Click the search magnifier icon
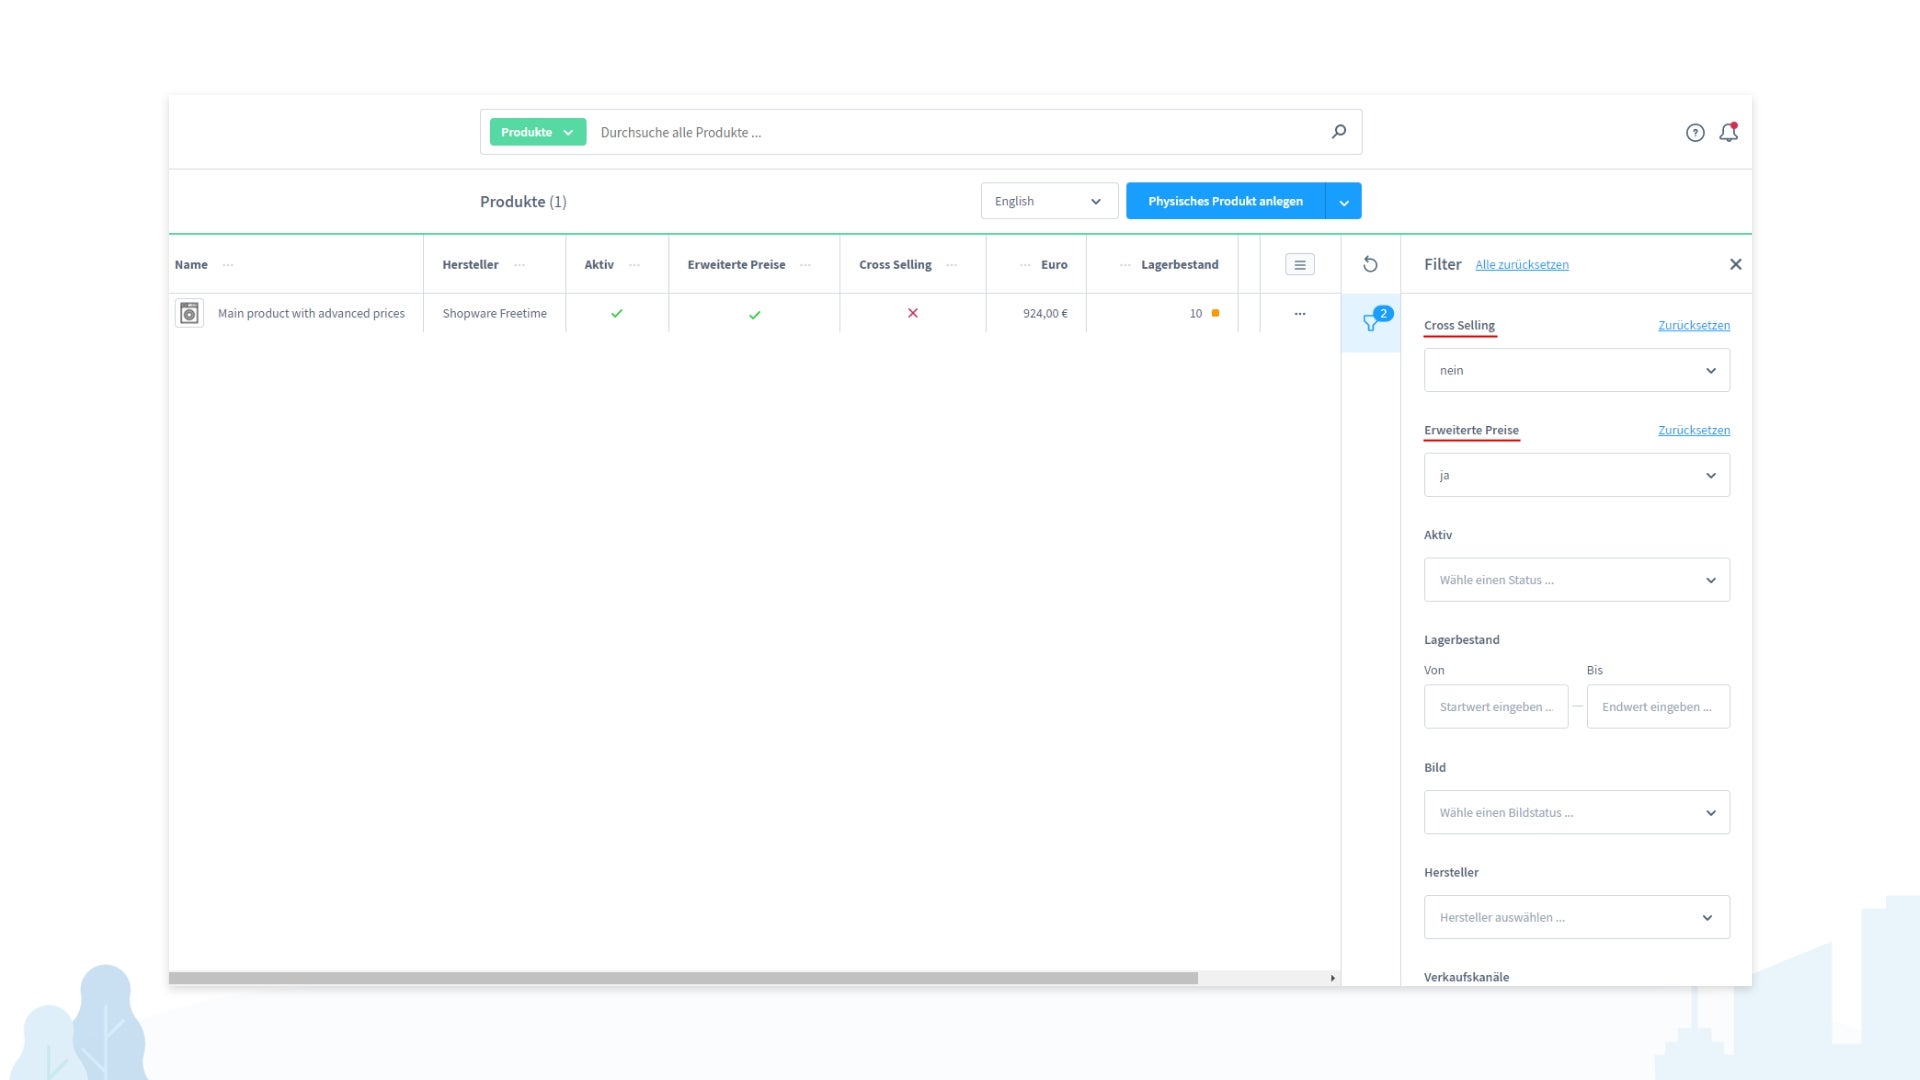The height and width of the screenshot is (1080, 1920). coord(1338,132)
